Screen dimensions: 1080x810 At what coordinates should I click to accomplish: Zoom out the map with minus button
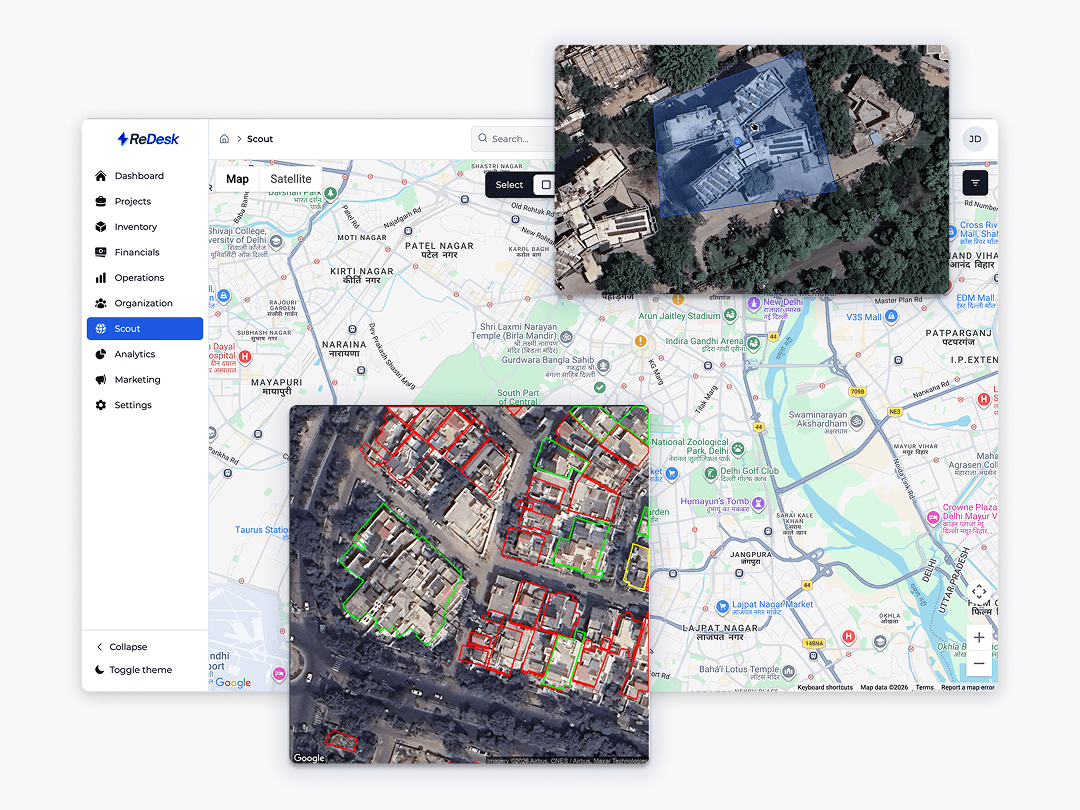(x=979, y=663)
